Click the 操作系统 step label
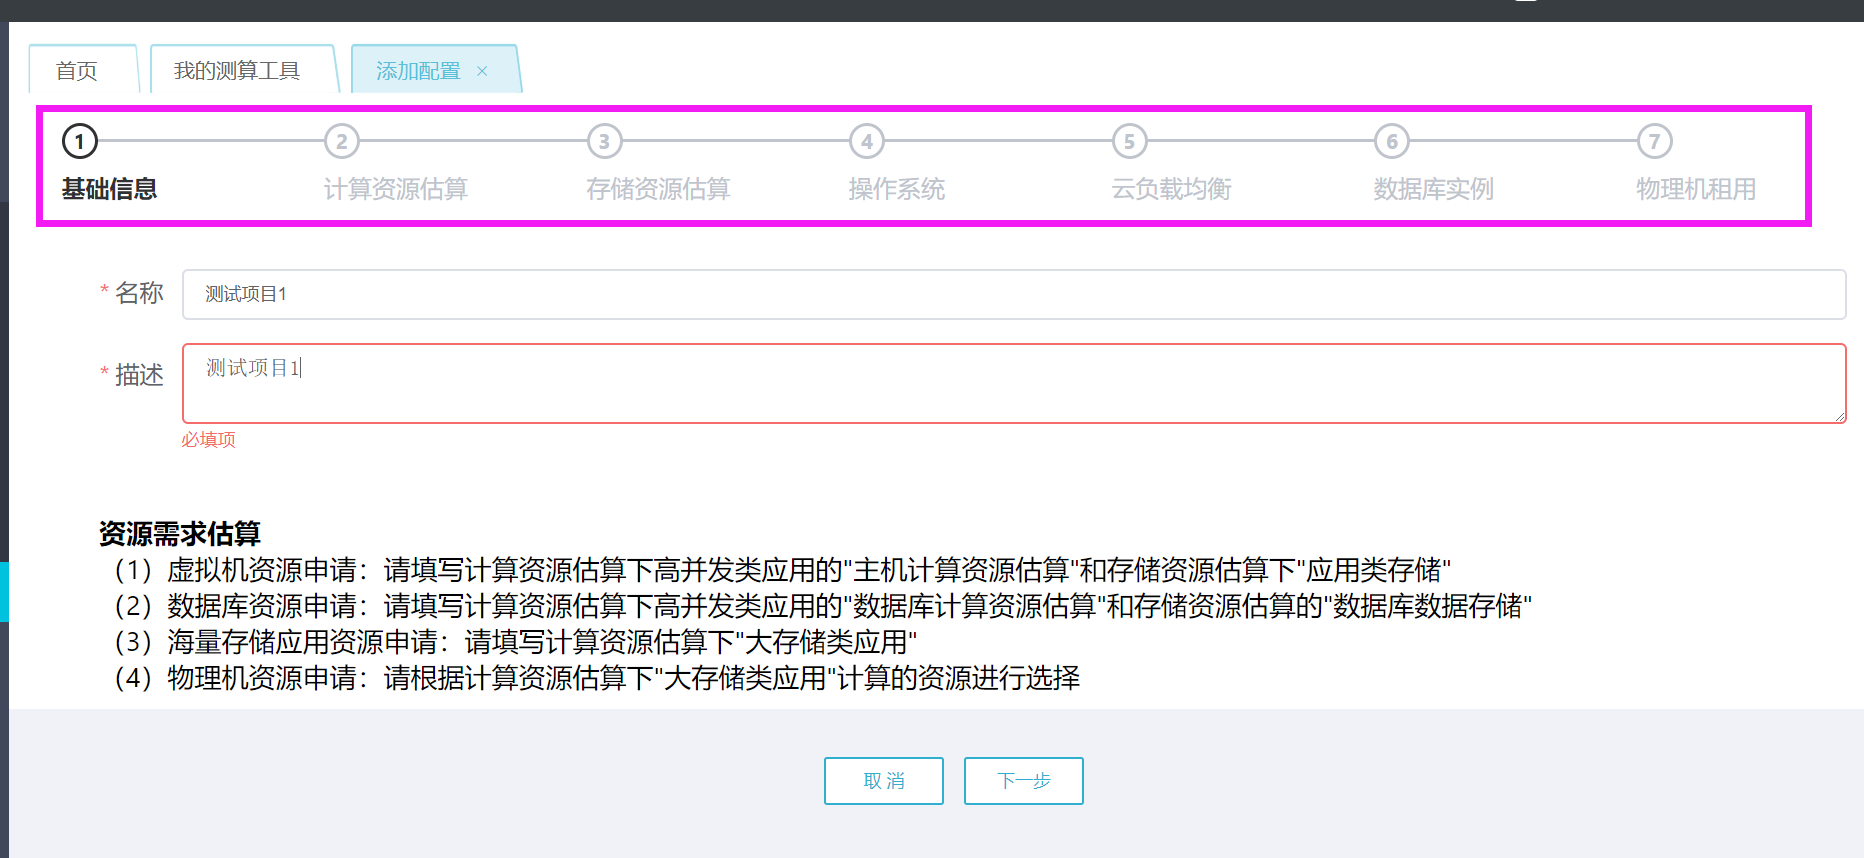Image resolution: width=1864 pixels, height=858 pixels. 897,189
